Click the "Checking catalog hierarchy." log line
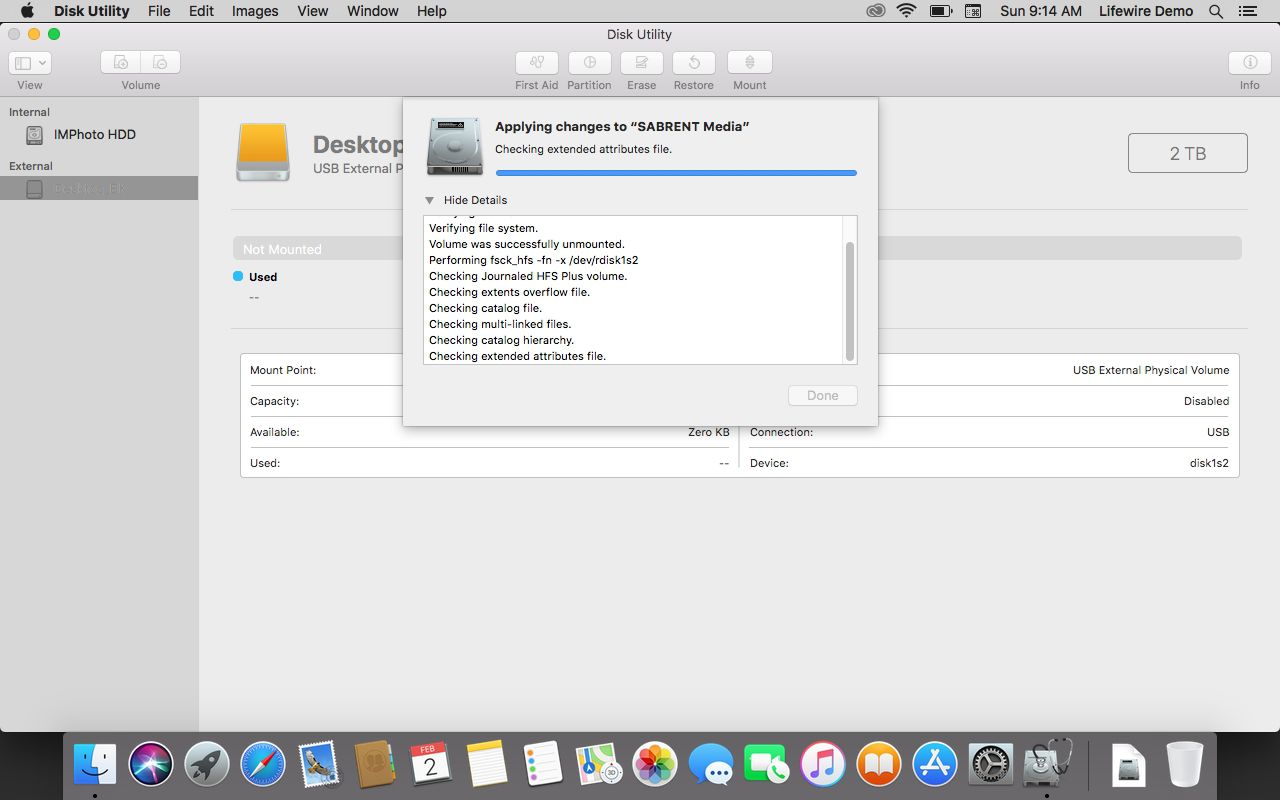This screenshot has width=1280, height=800. [501, 340]
